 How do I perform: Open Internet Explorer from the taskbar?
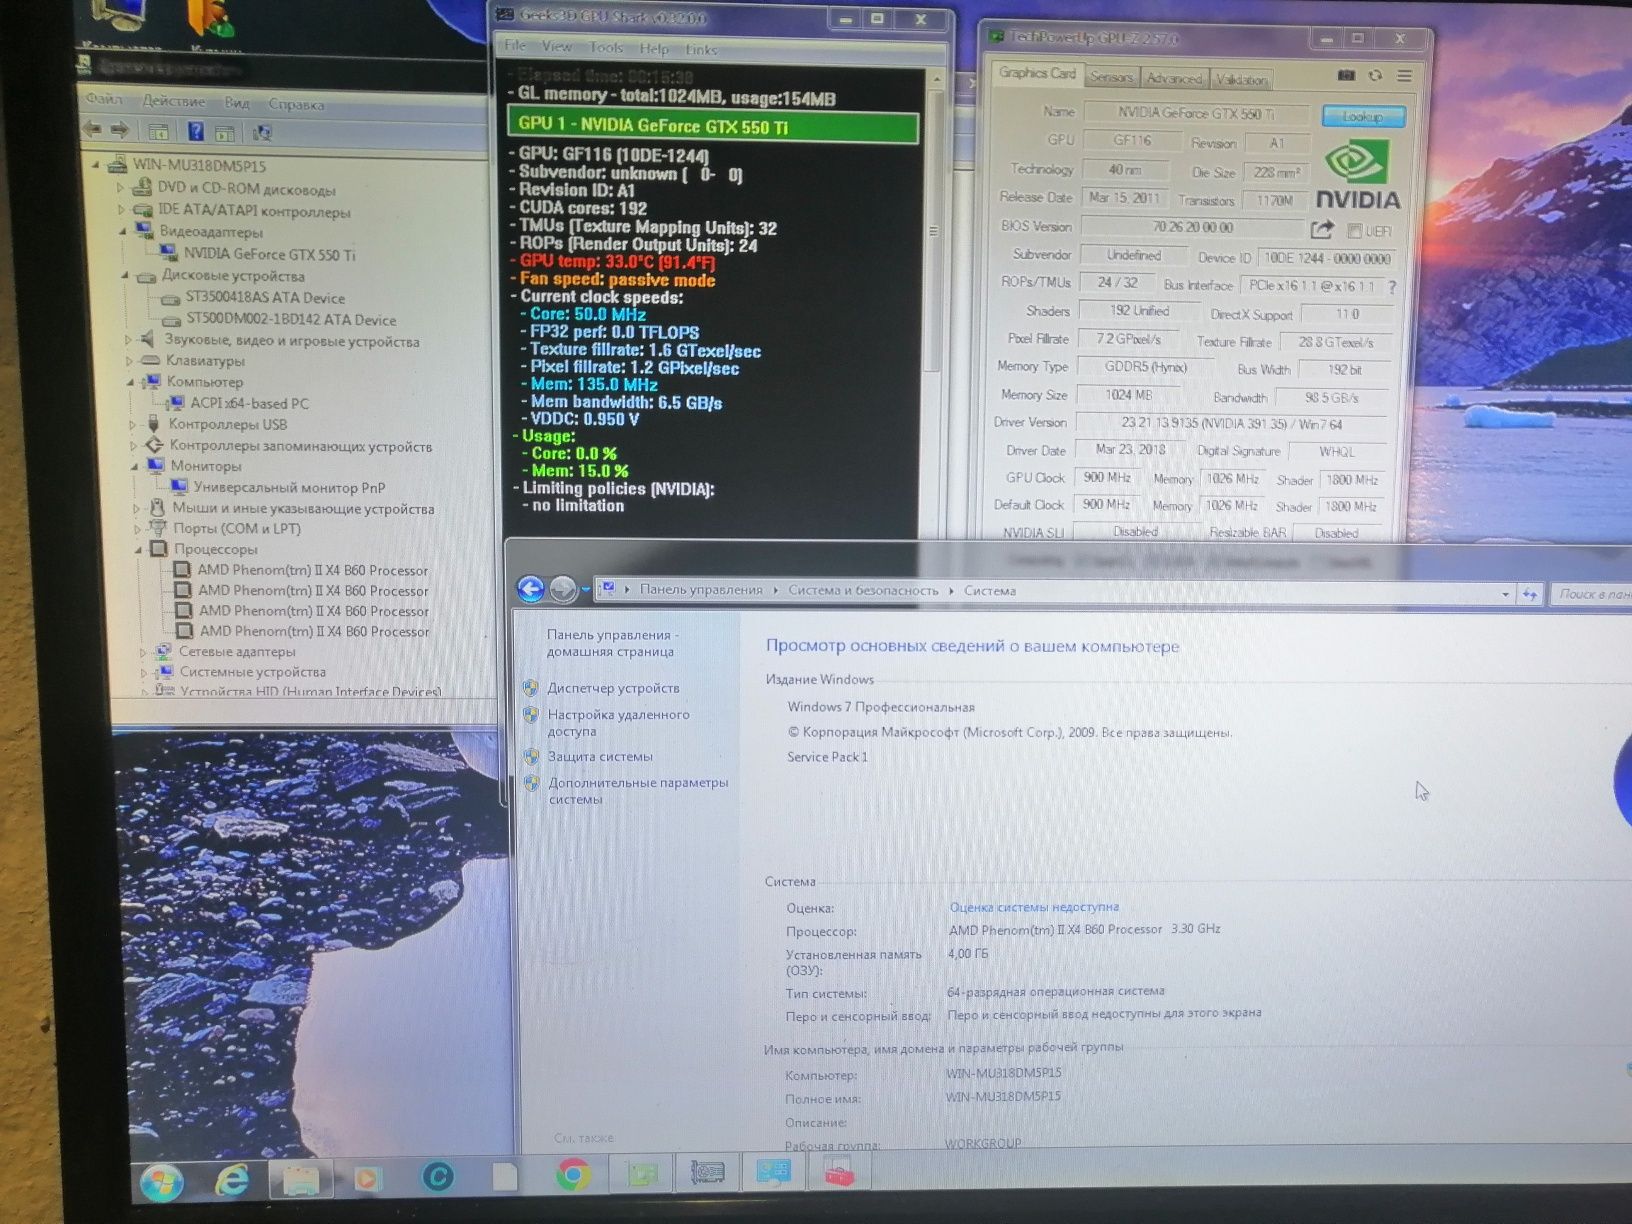(233, 1181)
